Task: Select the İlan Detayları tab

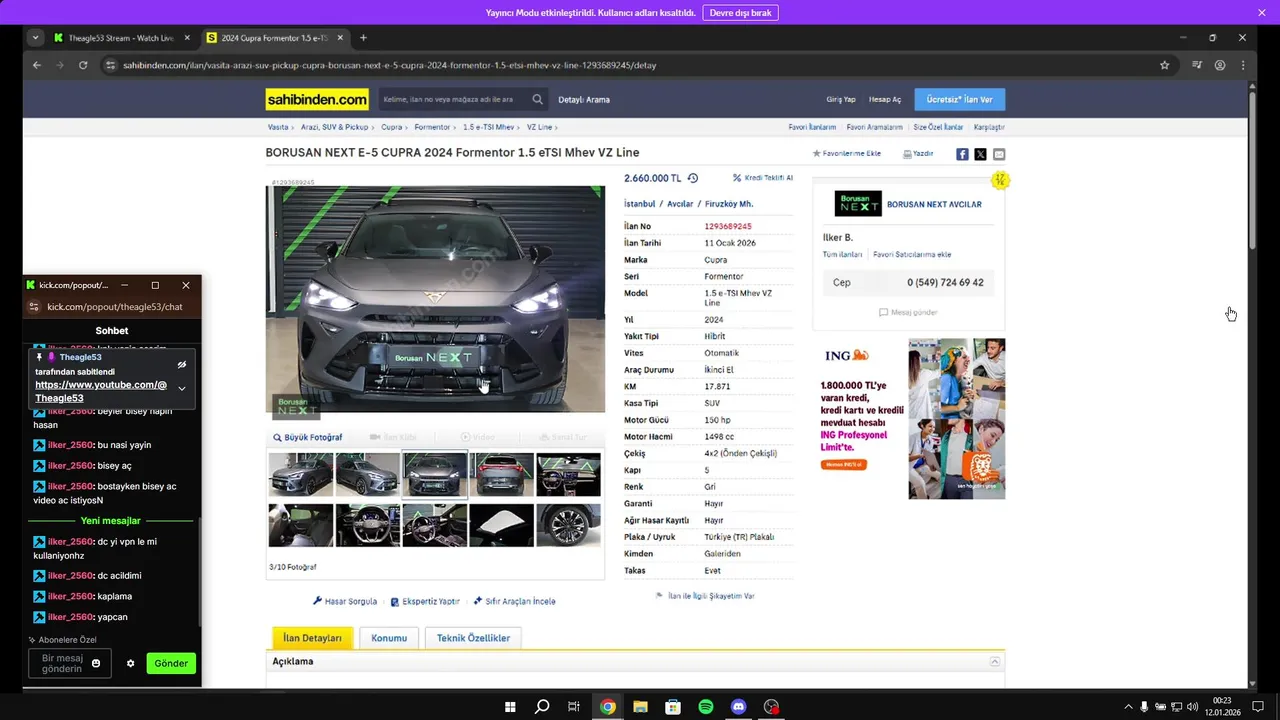Action: [x=312, y=638]
